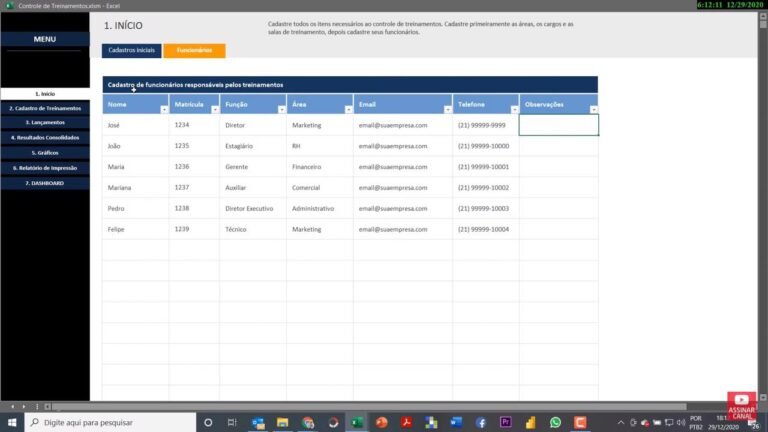Click the Estagiário function cell
This screenshot has width=768, height=432.
253,146
